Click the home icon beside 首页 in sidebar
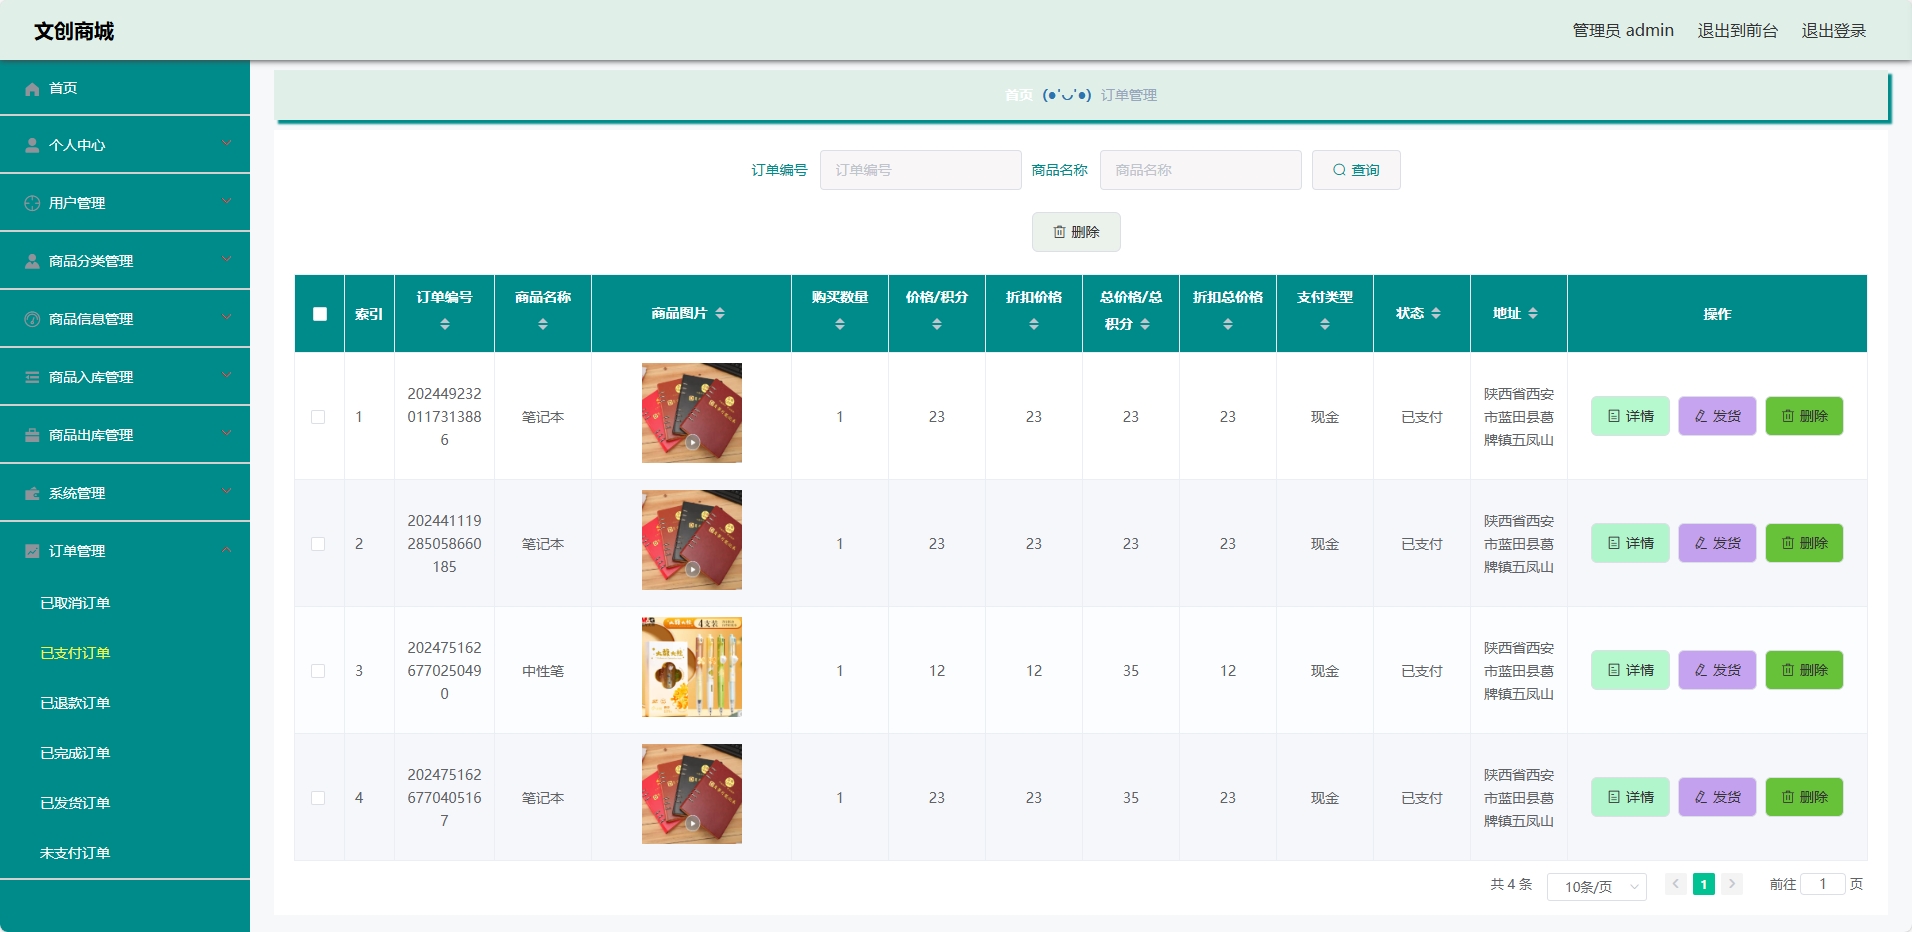The width and height of the screenshot is (1912, 932). pos(32,89)
